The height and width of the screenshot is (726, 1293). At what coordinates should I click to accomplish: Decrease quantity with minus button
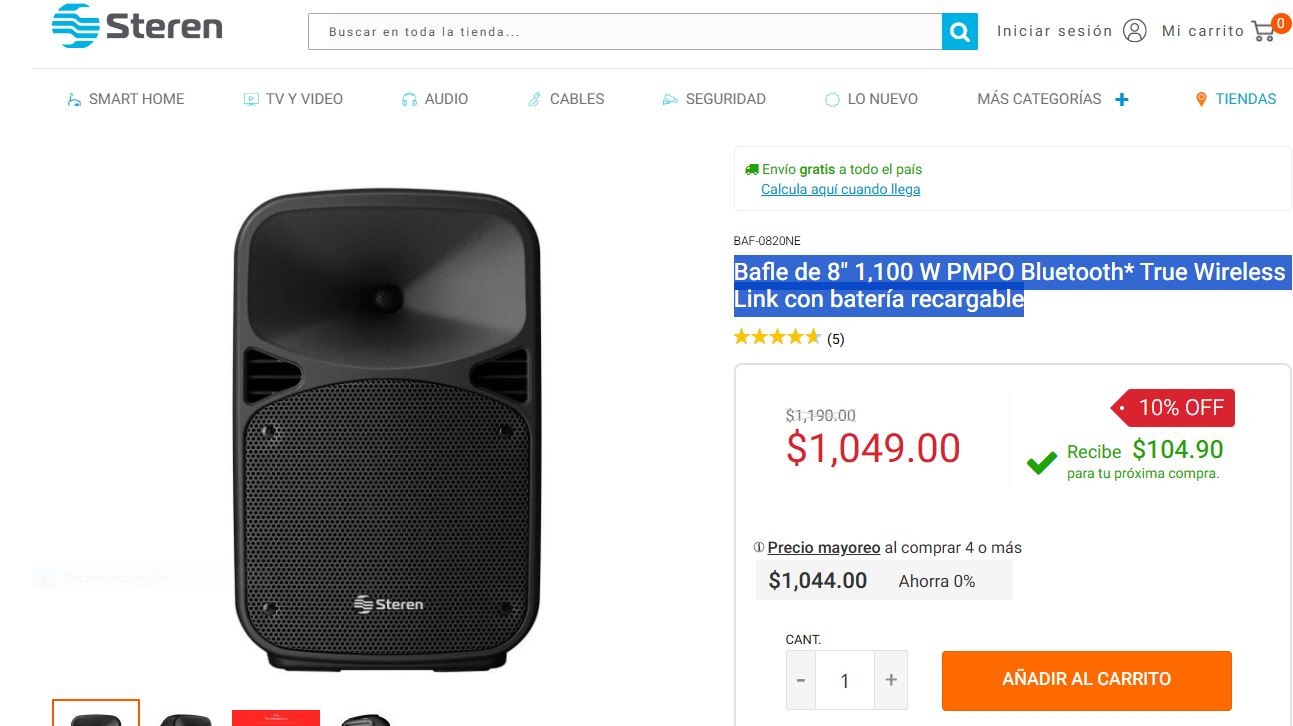tap(801, 680)
